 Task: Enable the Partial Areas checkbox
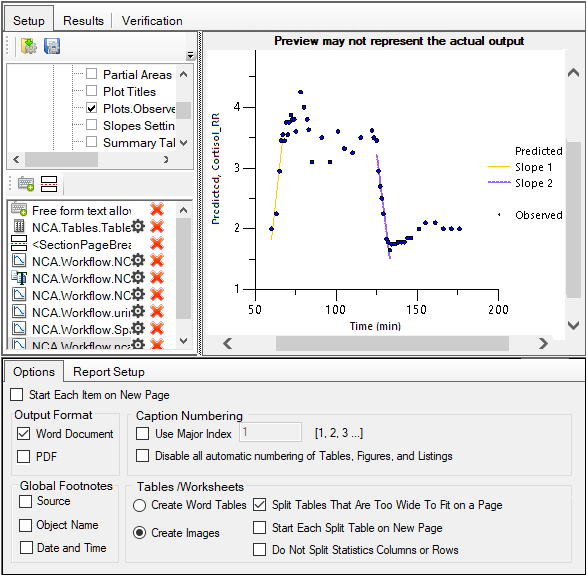pos(92,74)
